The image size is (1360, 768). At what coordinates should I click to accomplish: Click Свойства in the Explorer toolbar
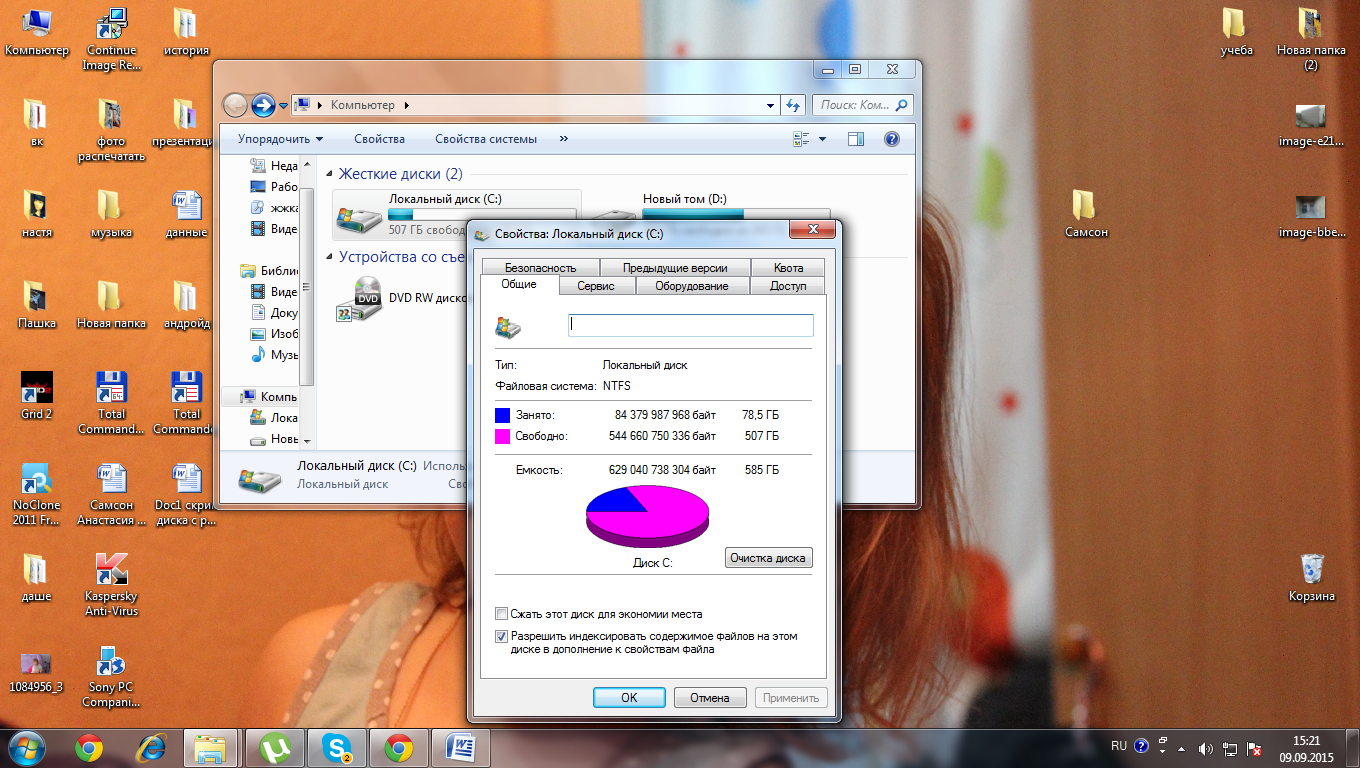click(x=379, y=139)
